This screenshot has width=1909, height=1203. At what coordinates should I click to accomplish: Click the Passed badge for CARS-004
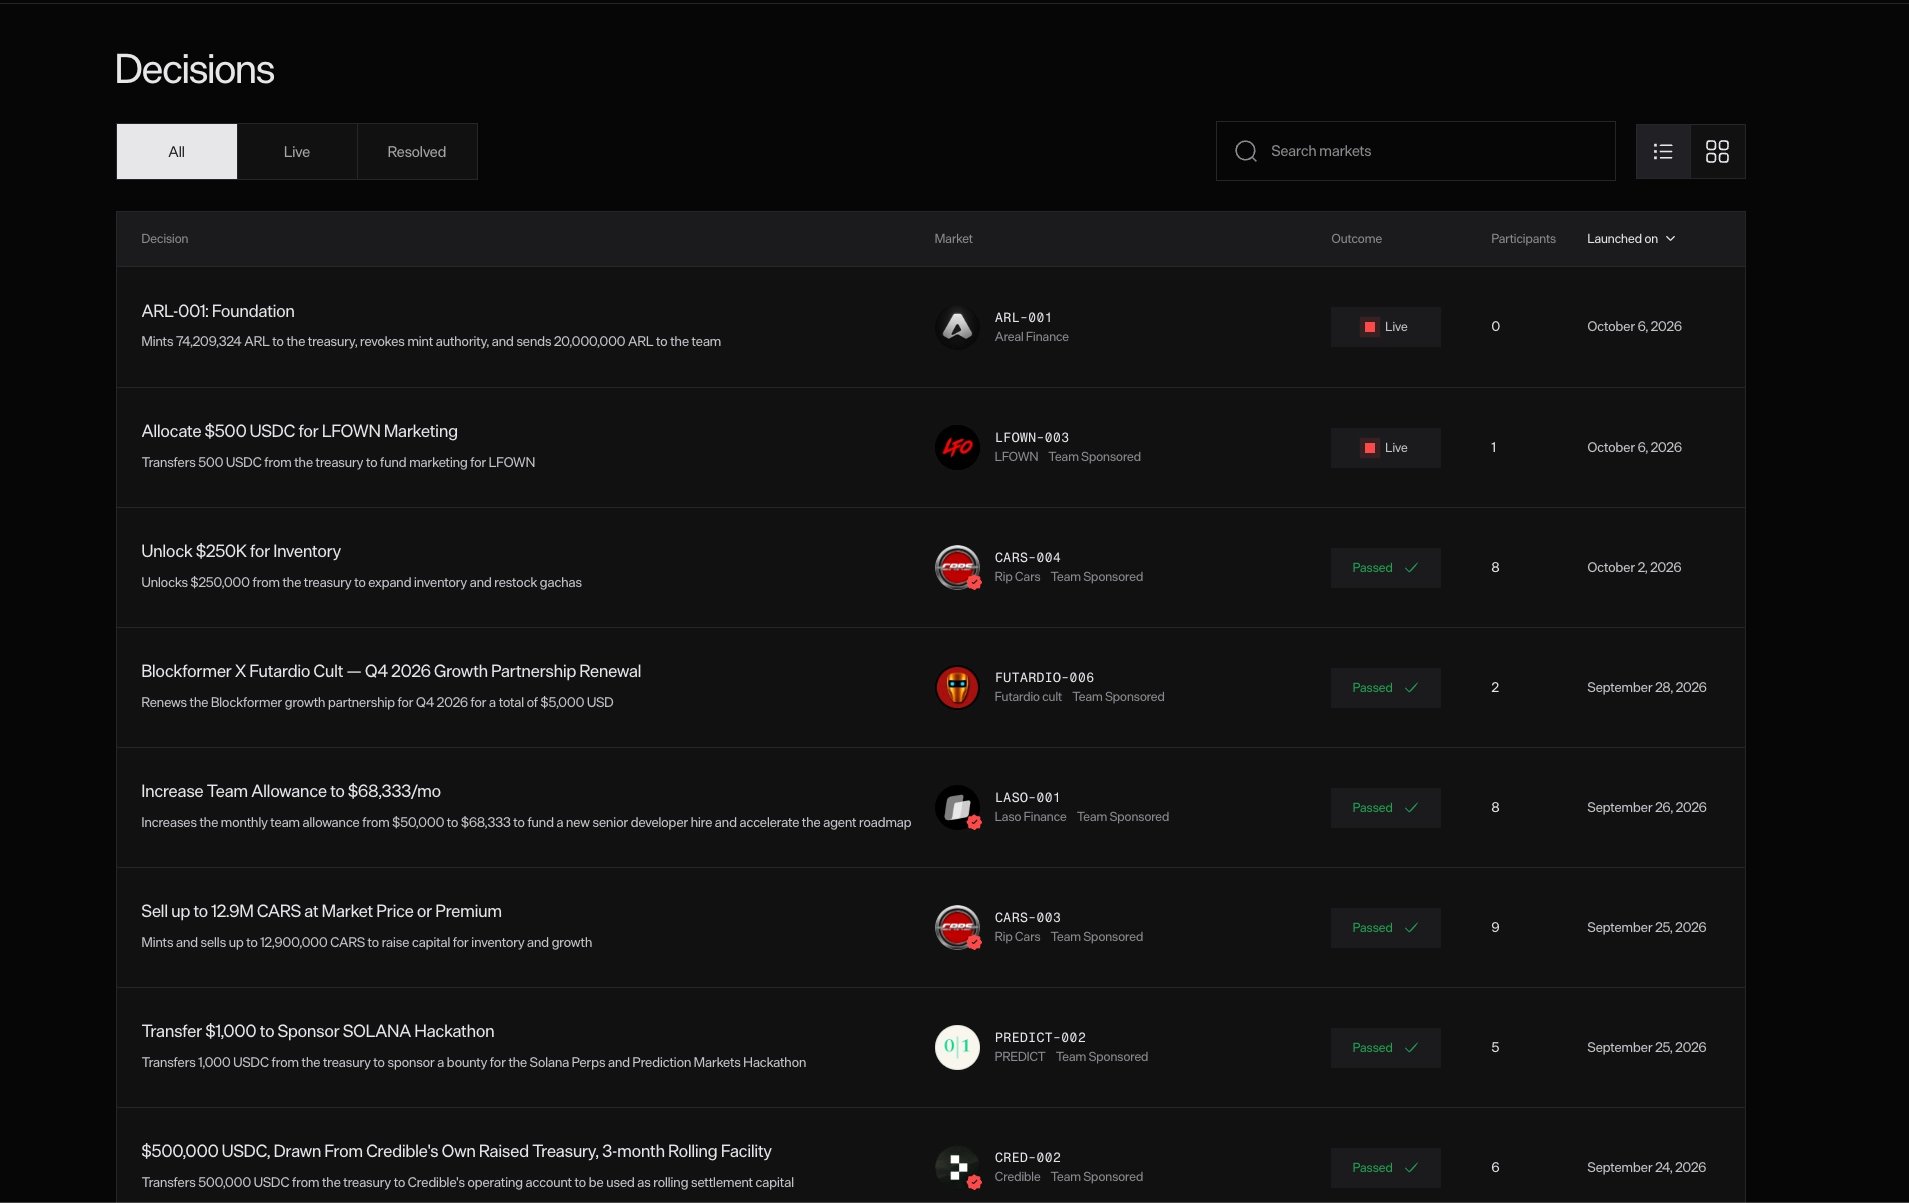1385,567
